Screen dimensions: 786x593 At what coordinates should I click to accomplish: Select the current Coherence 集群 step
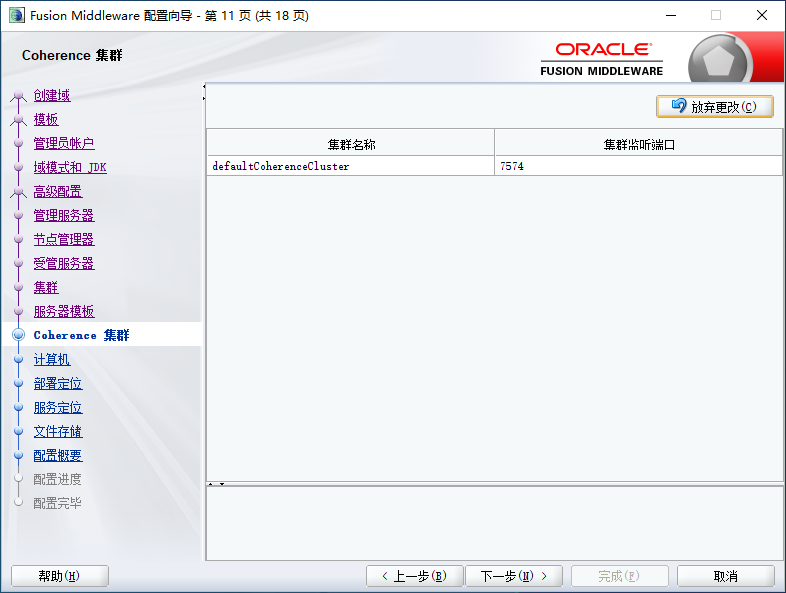[82, 335]
